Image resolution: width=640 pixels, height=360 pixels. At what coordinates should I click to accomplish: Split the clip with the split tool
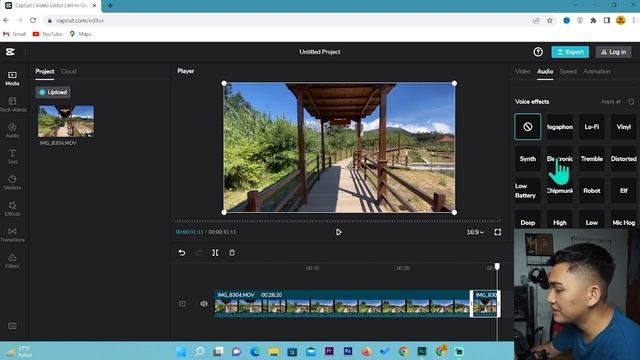pyautogui.click(x=215, y=253)
